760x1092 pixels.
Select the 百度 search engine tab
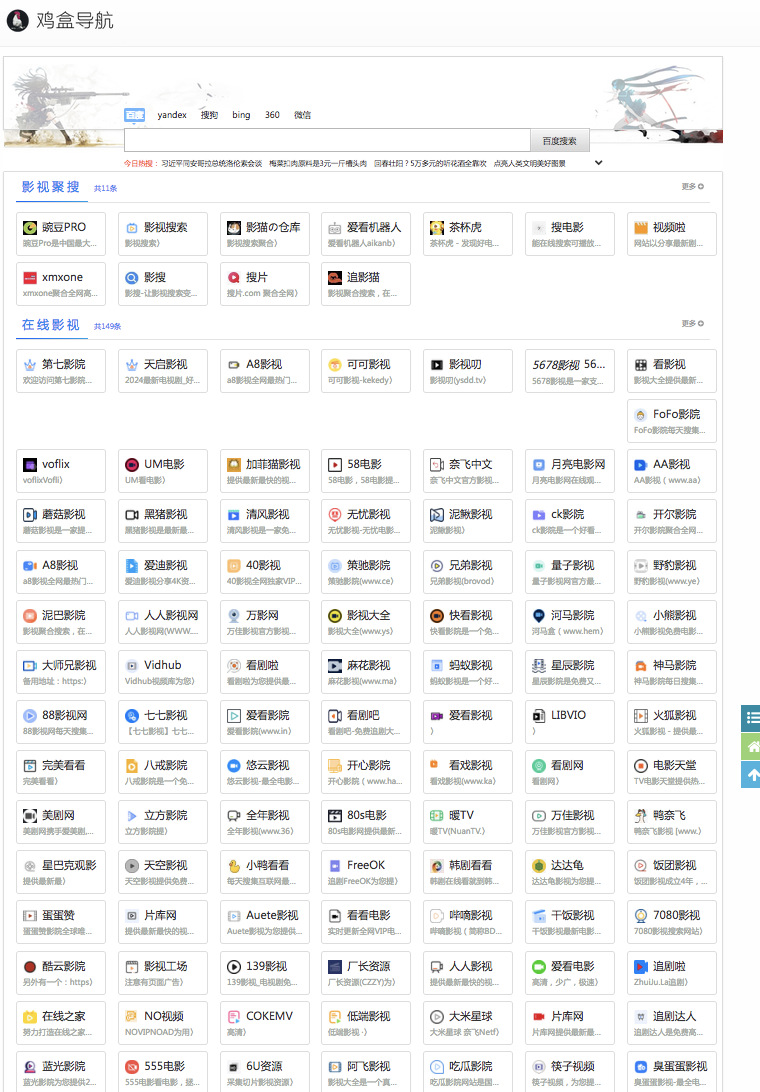(x=134, y=115)
